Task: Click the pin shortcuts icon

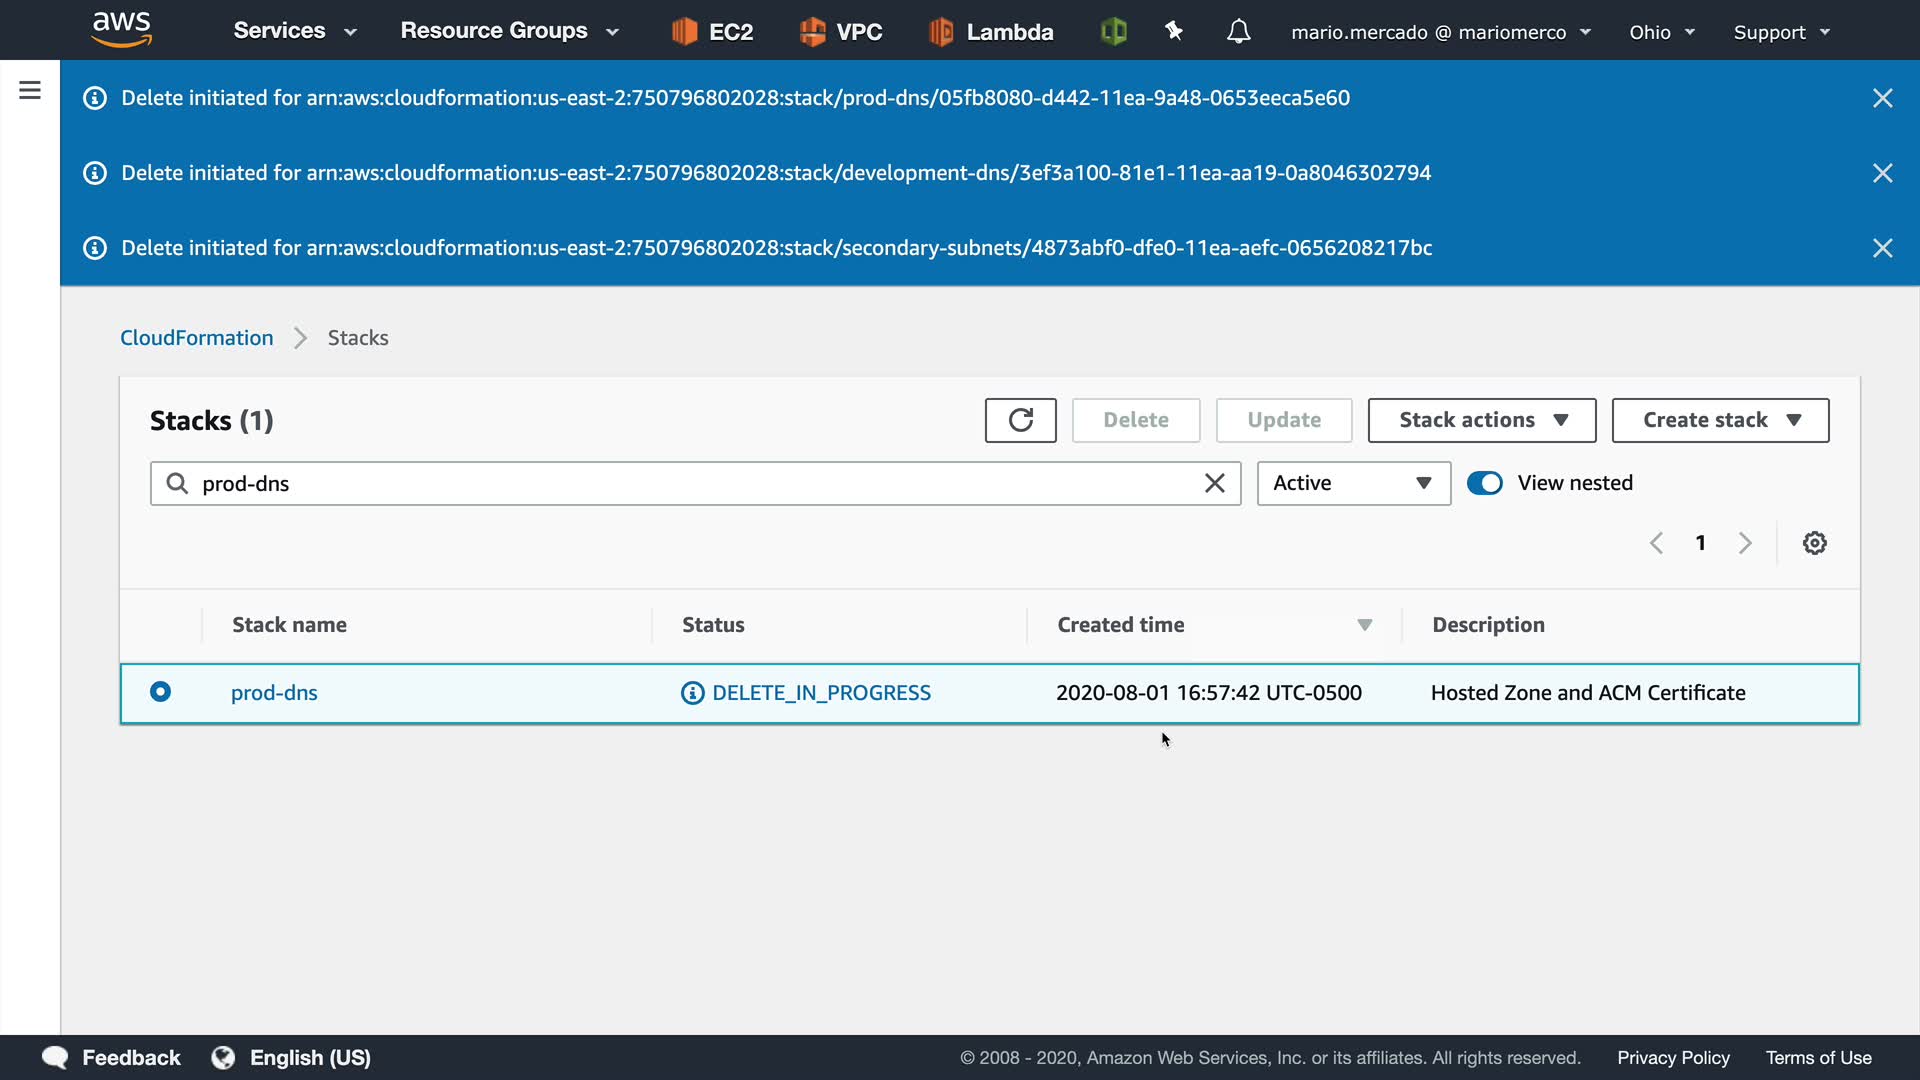Action: point(1174,32)
